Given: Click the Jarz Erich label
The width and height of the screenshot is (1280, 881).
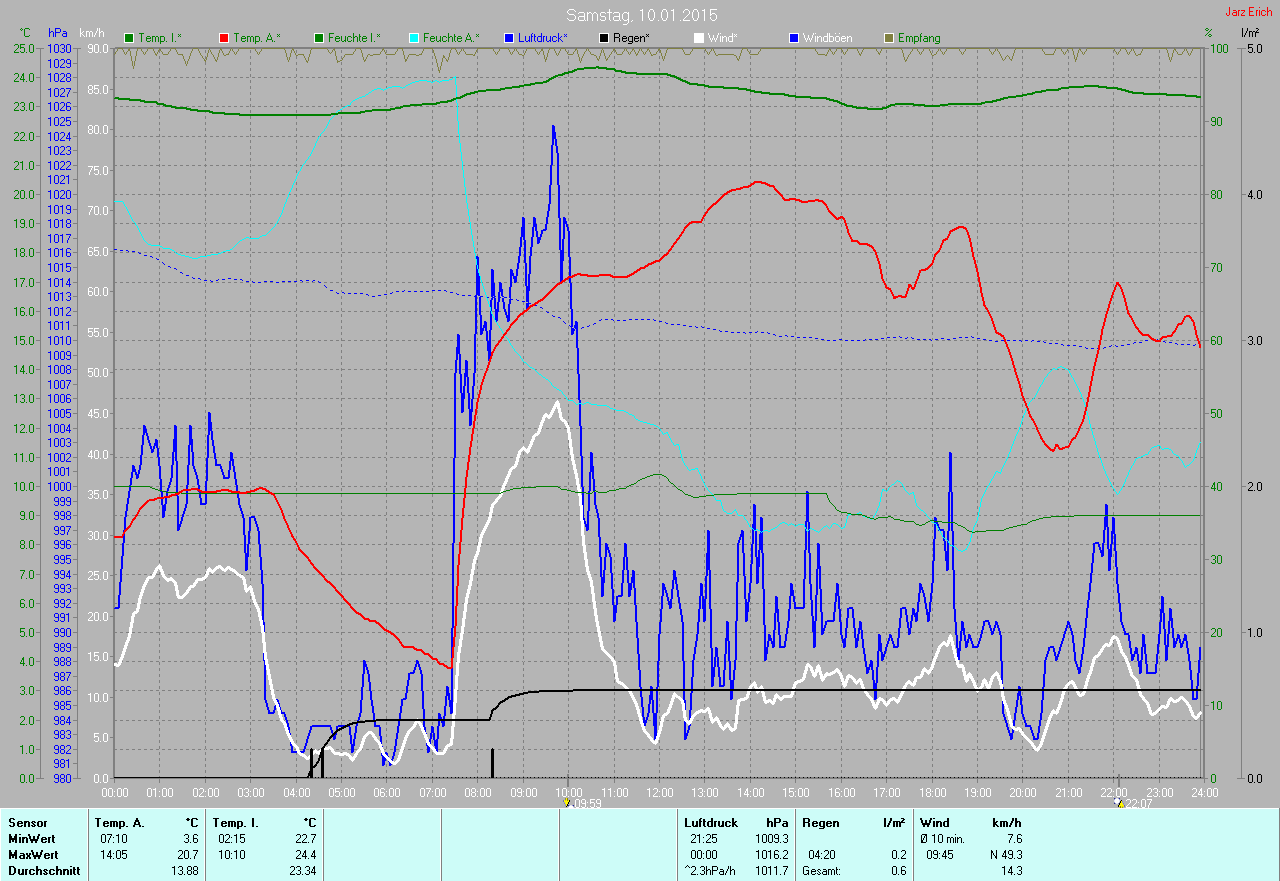Looking at the screenshot, I should pyautogui.click(x=1250, y=12).
